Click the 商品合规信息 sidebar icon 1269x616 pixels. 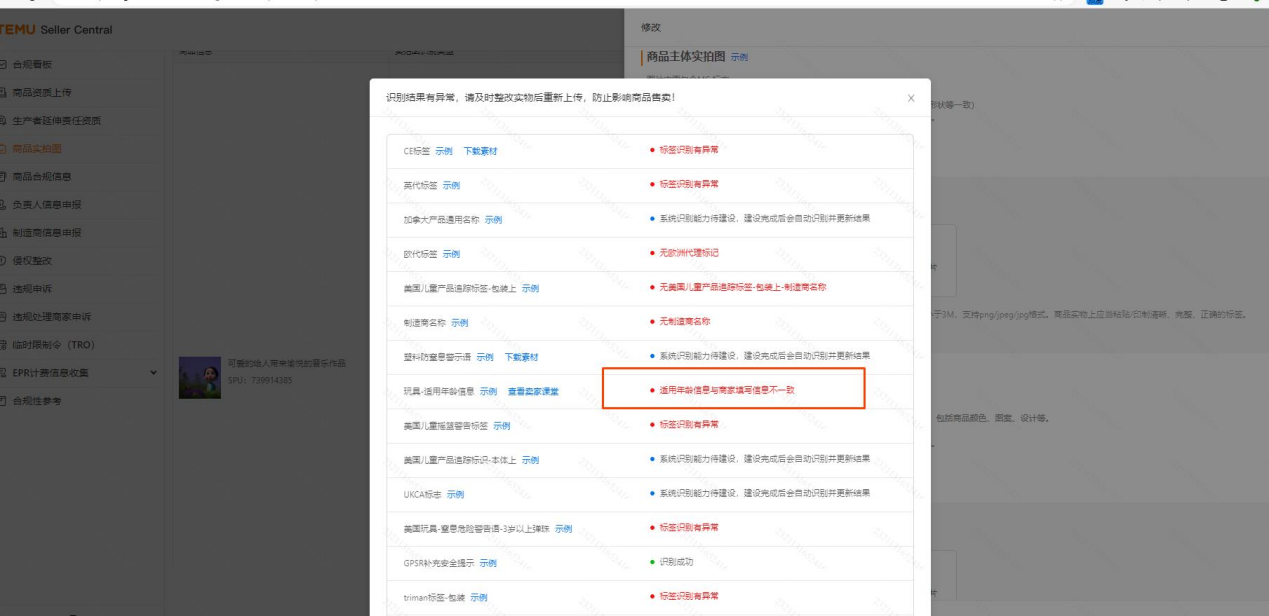3,177
